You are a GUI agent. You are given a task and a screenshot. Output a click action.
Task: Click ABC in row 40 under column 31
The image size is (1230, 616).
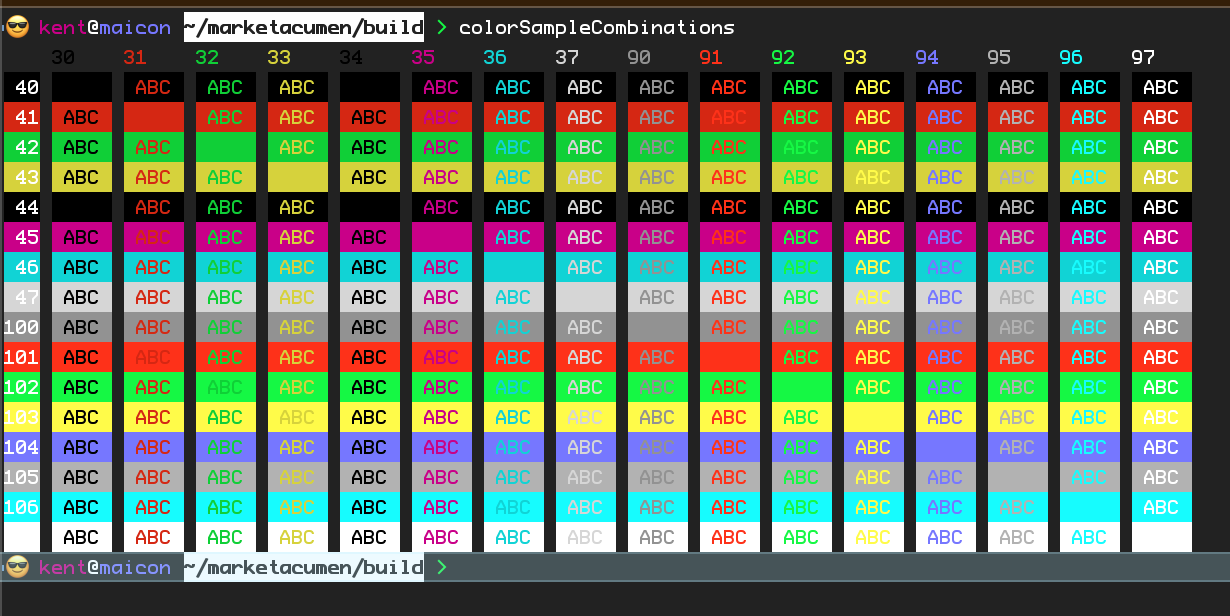pyautogui.click(x=153, y=87)
